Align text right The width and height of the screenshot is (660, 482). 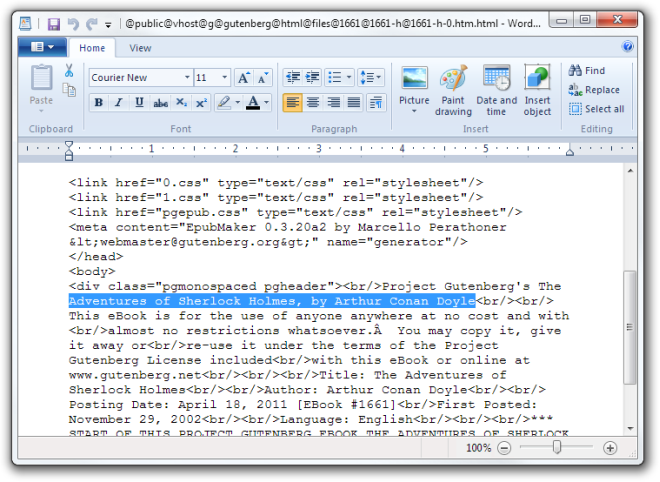[333, 102]
